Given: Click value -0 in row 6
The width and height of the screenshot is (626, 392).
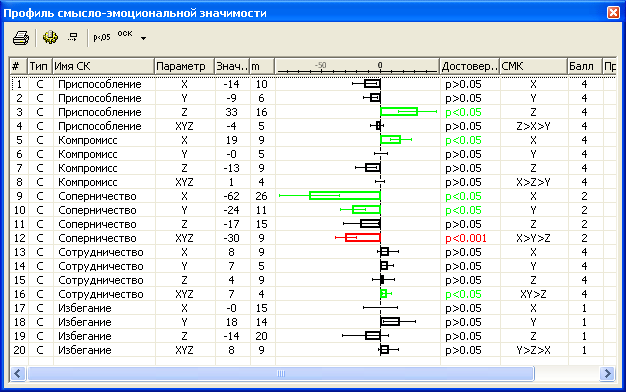Looking at the screenshot, I should (x=232, y=154).
